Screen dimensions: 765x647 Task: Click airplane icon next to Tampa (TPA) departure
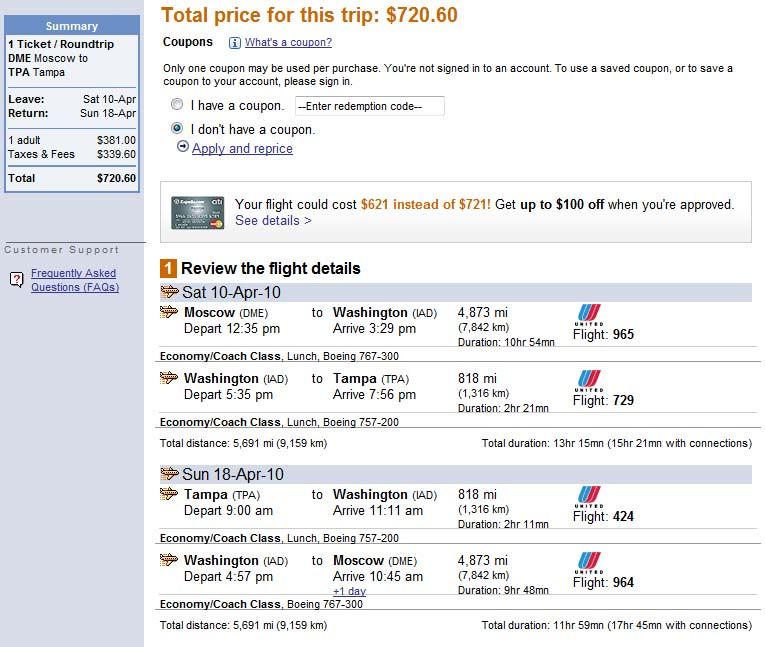[x=169, y=493]
